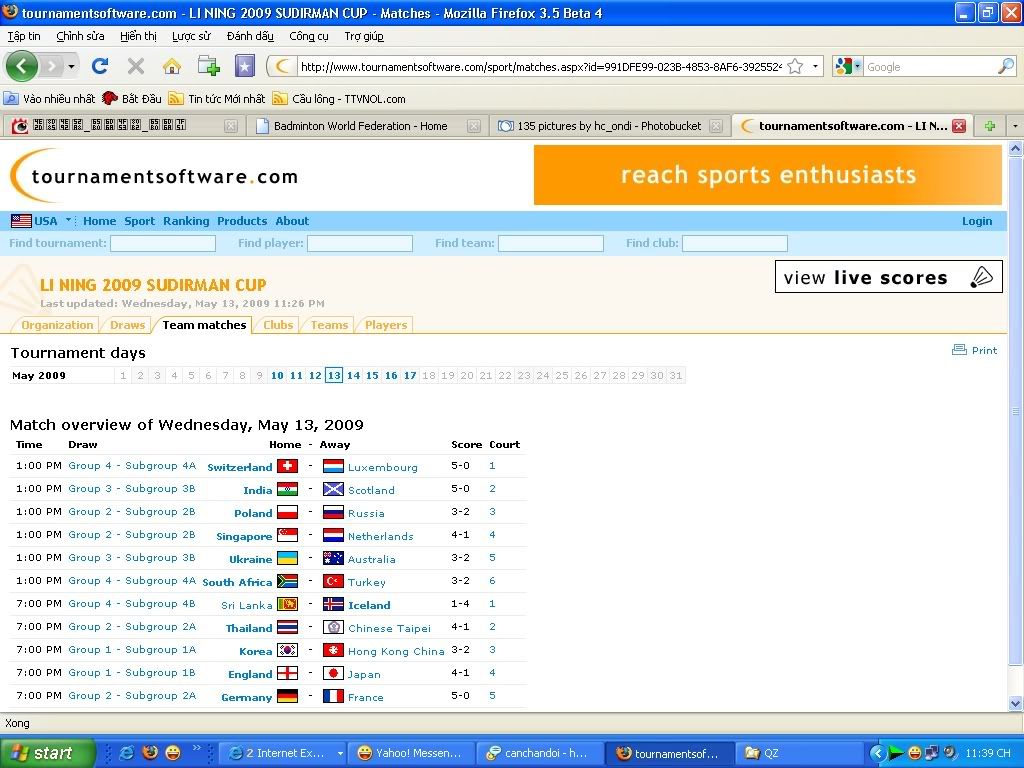Click the Japan flag icon
Image resolution: width=1024 pixels, height=768 pixels.
pyautogui.click(x=333, y=673)
